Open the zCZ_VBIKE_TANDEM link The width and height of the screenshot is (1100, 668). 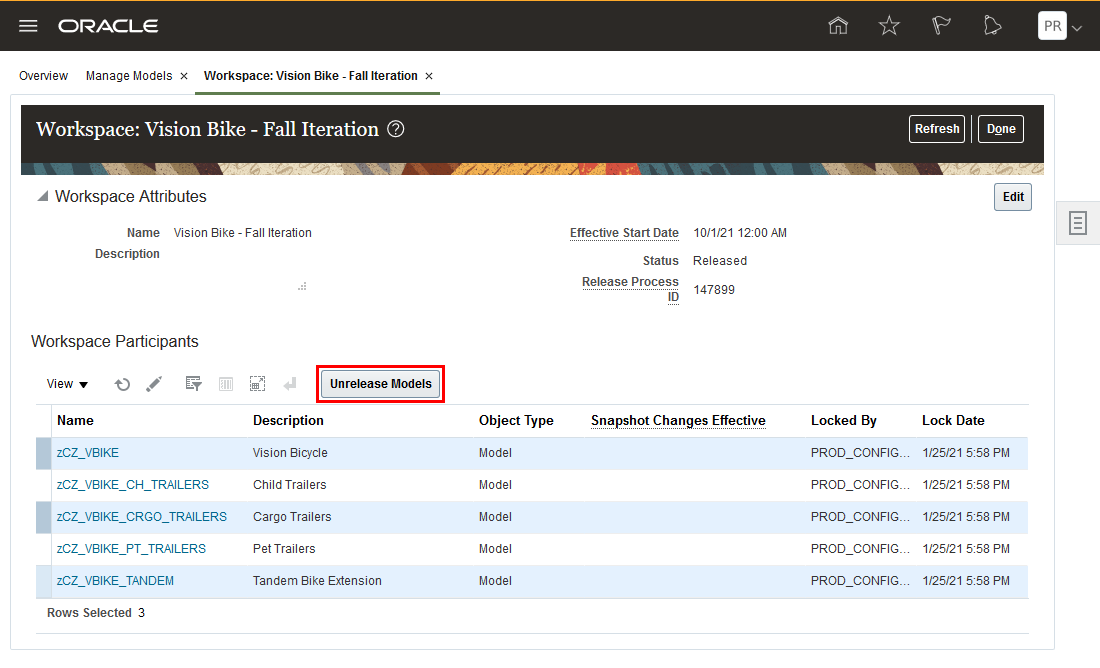pyautogui.click(x=115, y=581)
